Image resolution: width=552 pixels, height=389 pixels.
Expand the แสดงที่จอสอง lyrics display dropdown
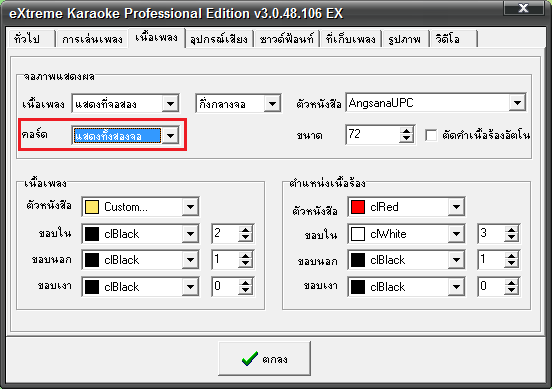[x=170, y=104]
